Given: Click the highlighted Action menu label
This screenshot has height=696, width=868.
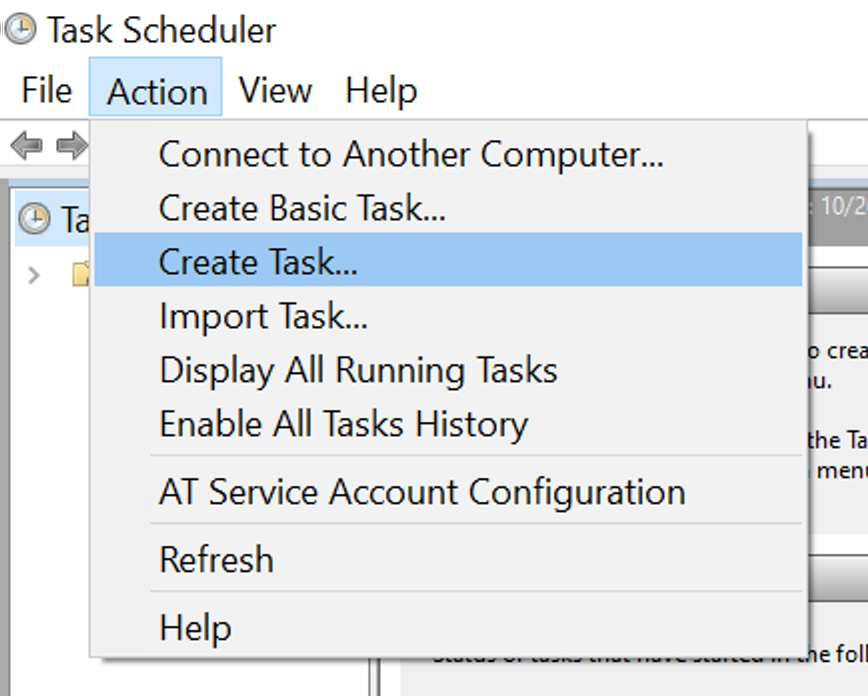Looking at the screenshot, I should point(156,89).
